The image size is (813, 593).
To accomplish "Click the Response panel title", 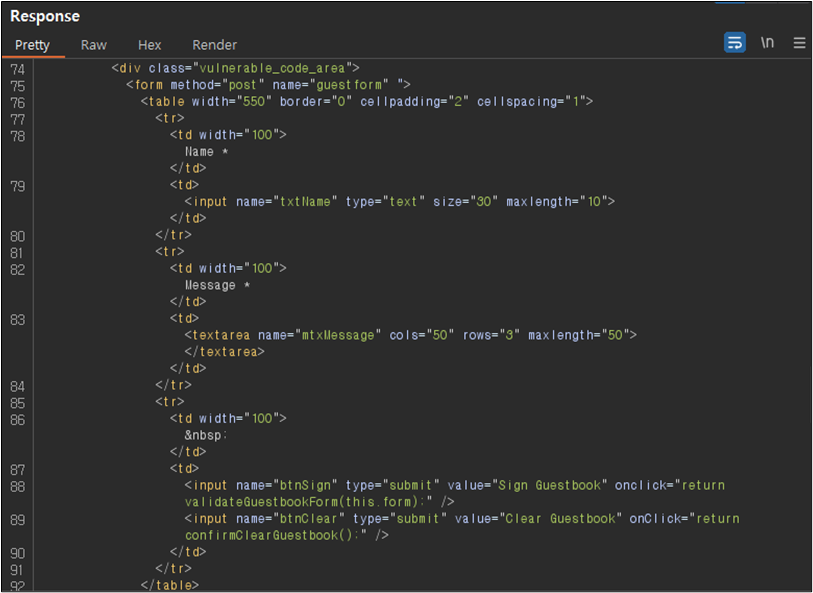I will coord(45,16).
